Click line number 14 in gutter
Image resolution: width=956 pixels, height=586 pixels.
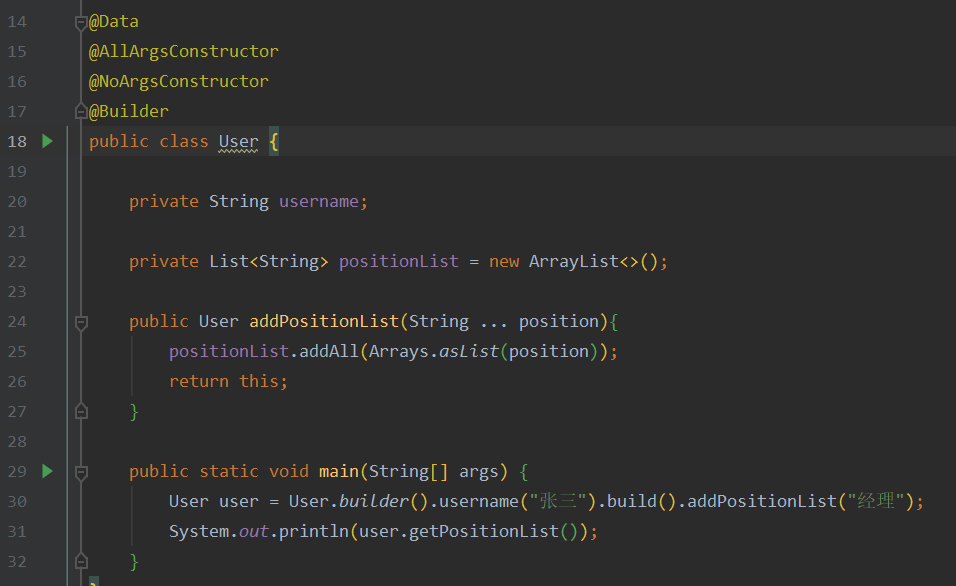[x=17, y=22]
